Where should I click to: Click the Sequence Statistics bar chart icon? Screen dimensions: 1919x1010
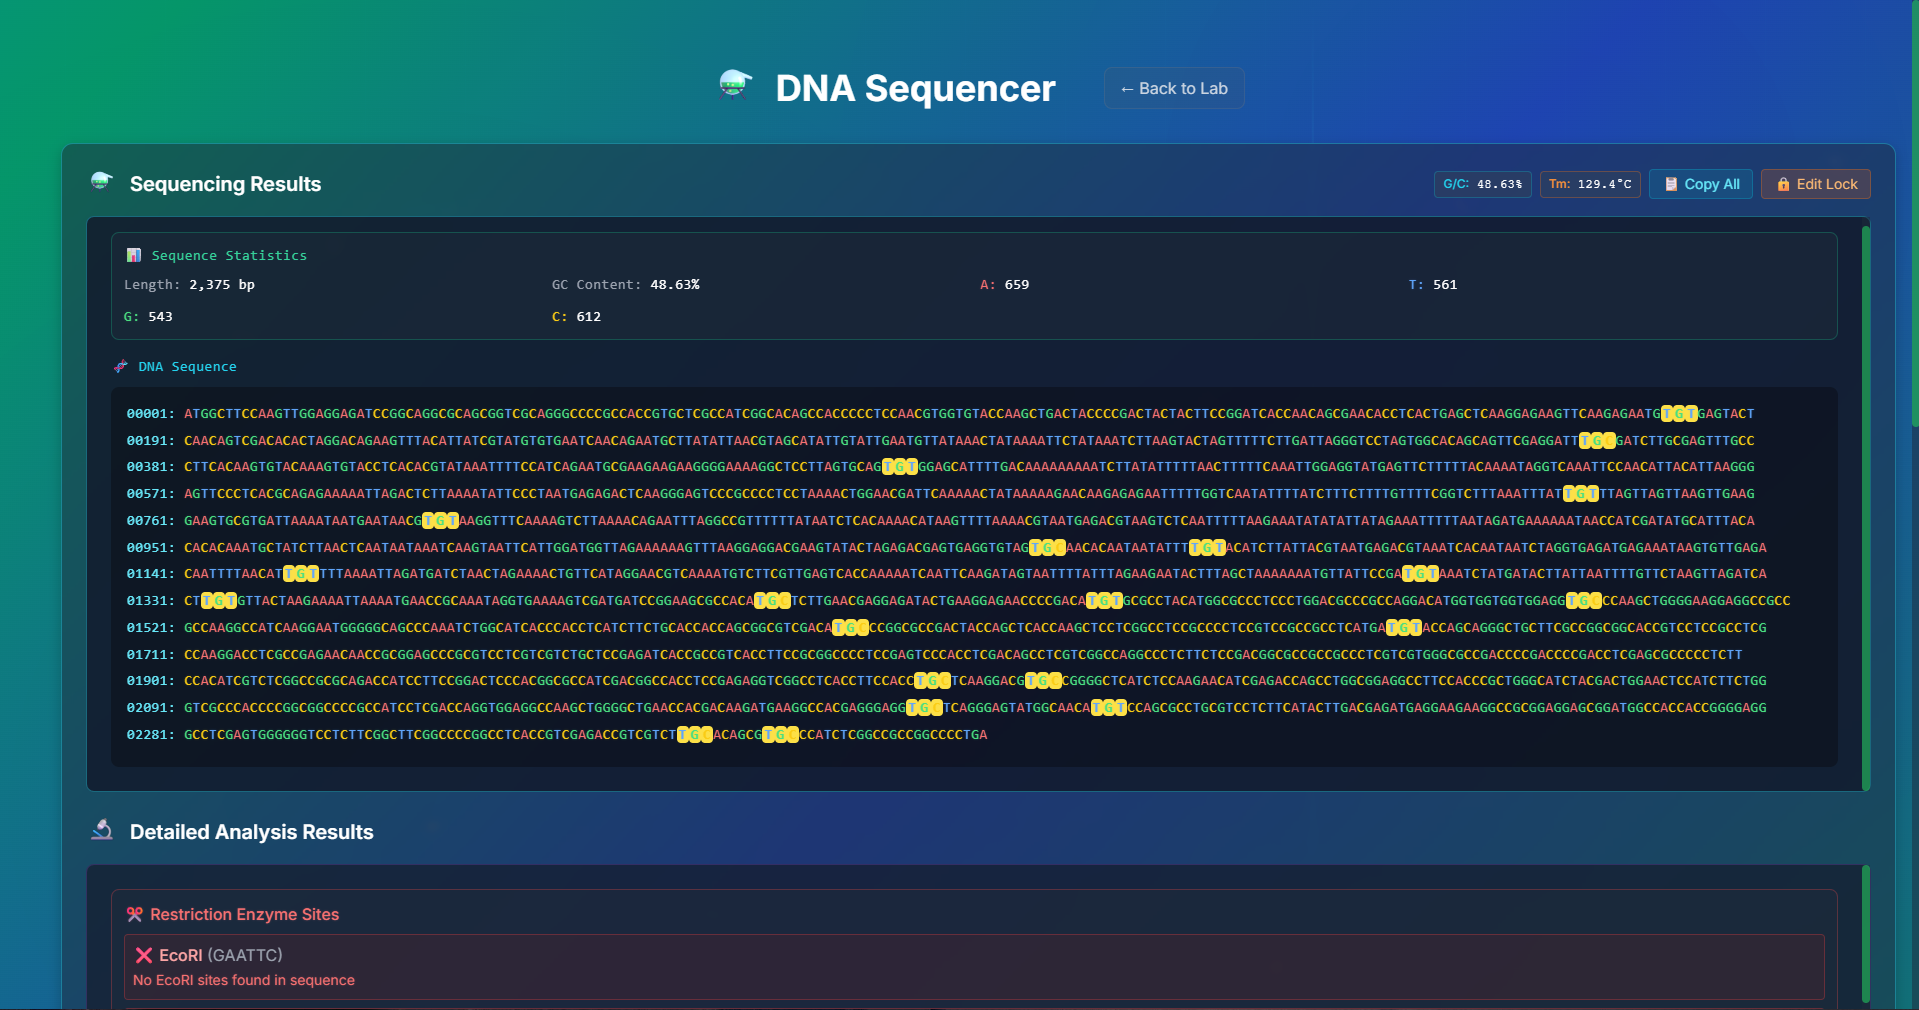(x=134, y=256)
